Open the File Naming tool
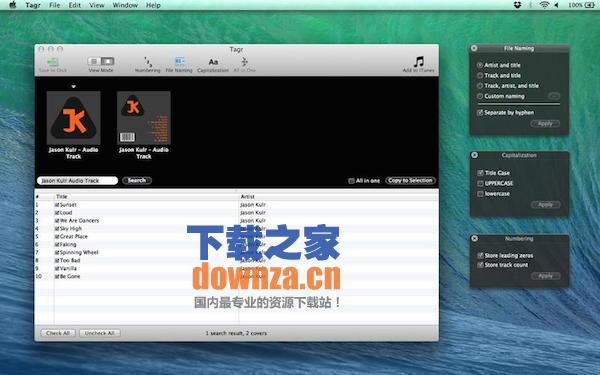Image resolution: width=600 pixels, height=375 pixels. [179, 61]
